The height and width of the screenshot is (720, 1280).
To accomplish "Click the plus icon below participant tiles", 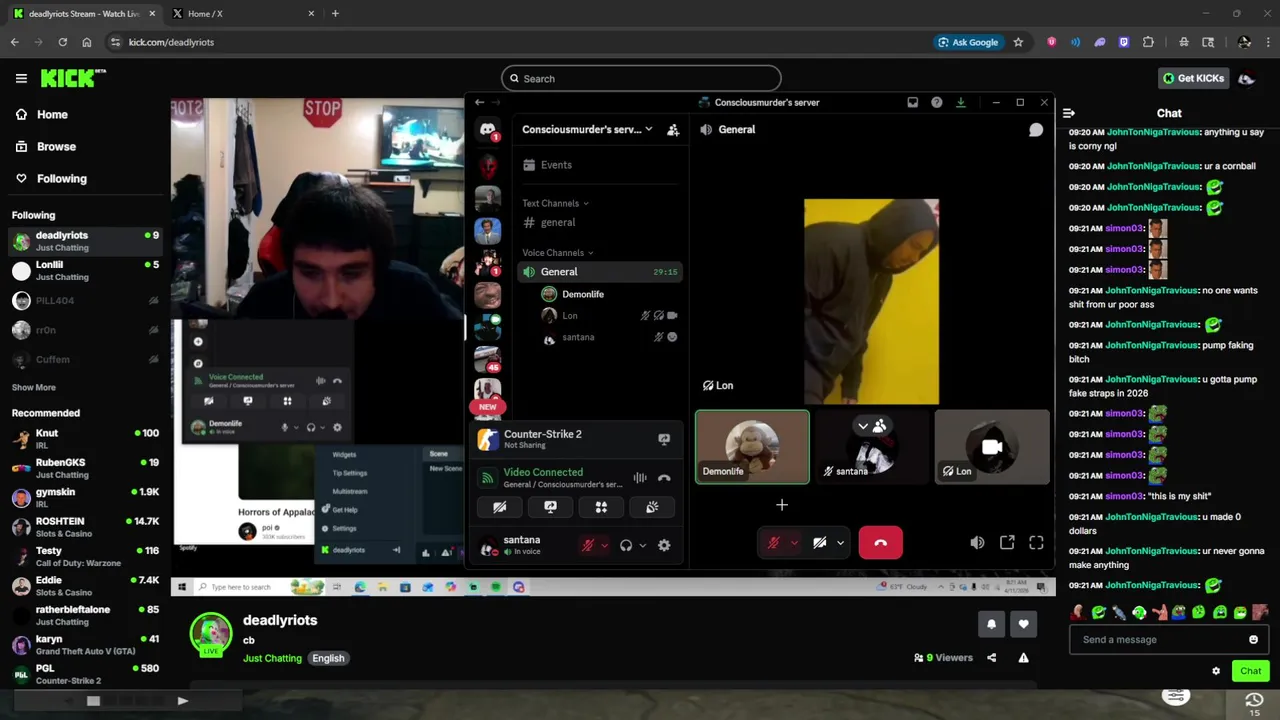I will tap(782, 505).
